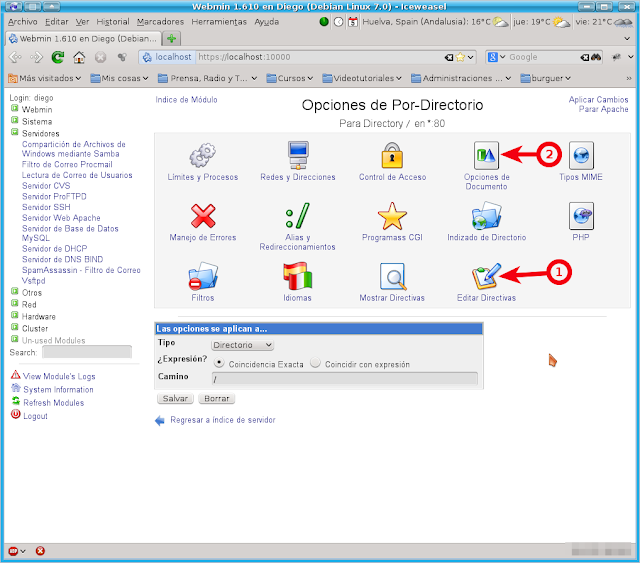Open Servidor Web Apache in sidebar

click(x=61, y=218)
